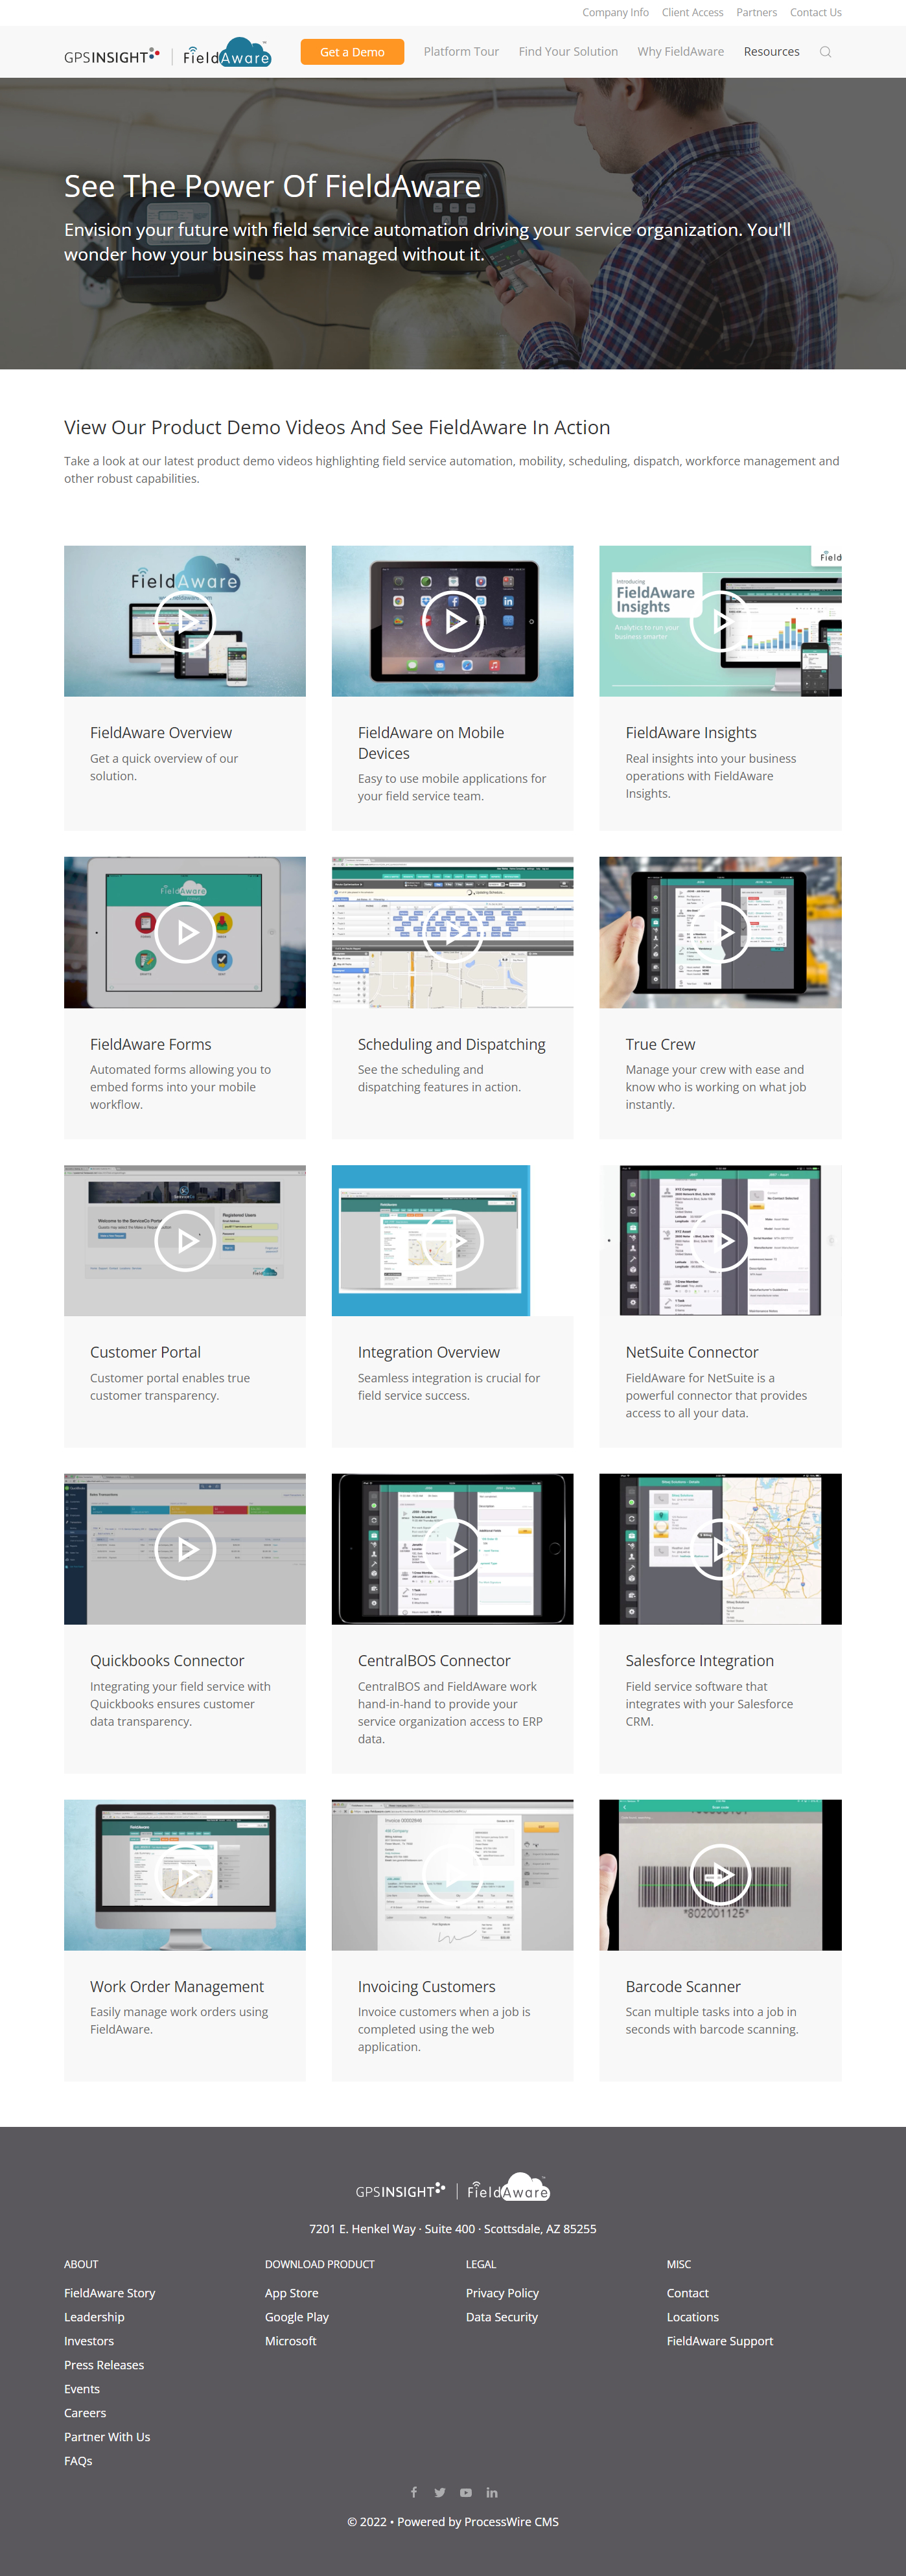Open the Facebook icon in footer
The width and height of the screenshot is (906, 2576).
[x=414, y=2492]
